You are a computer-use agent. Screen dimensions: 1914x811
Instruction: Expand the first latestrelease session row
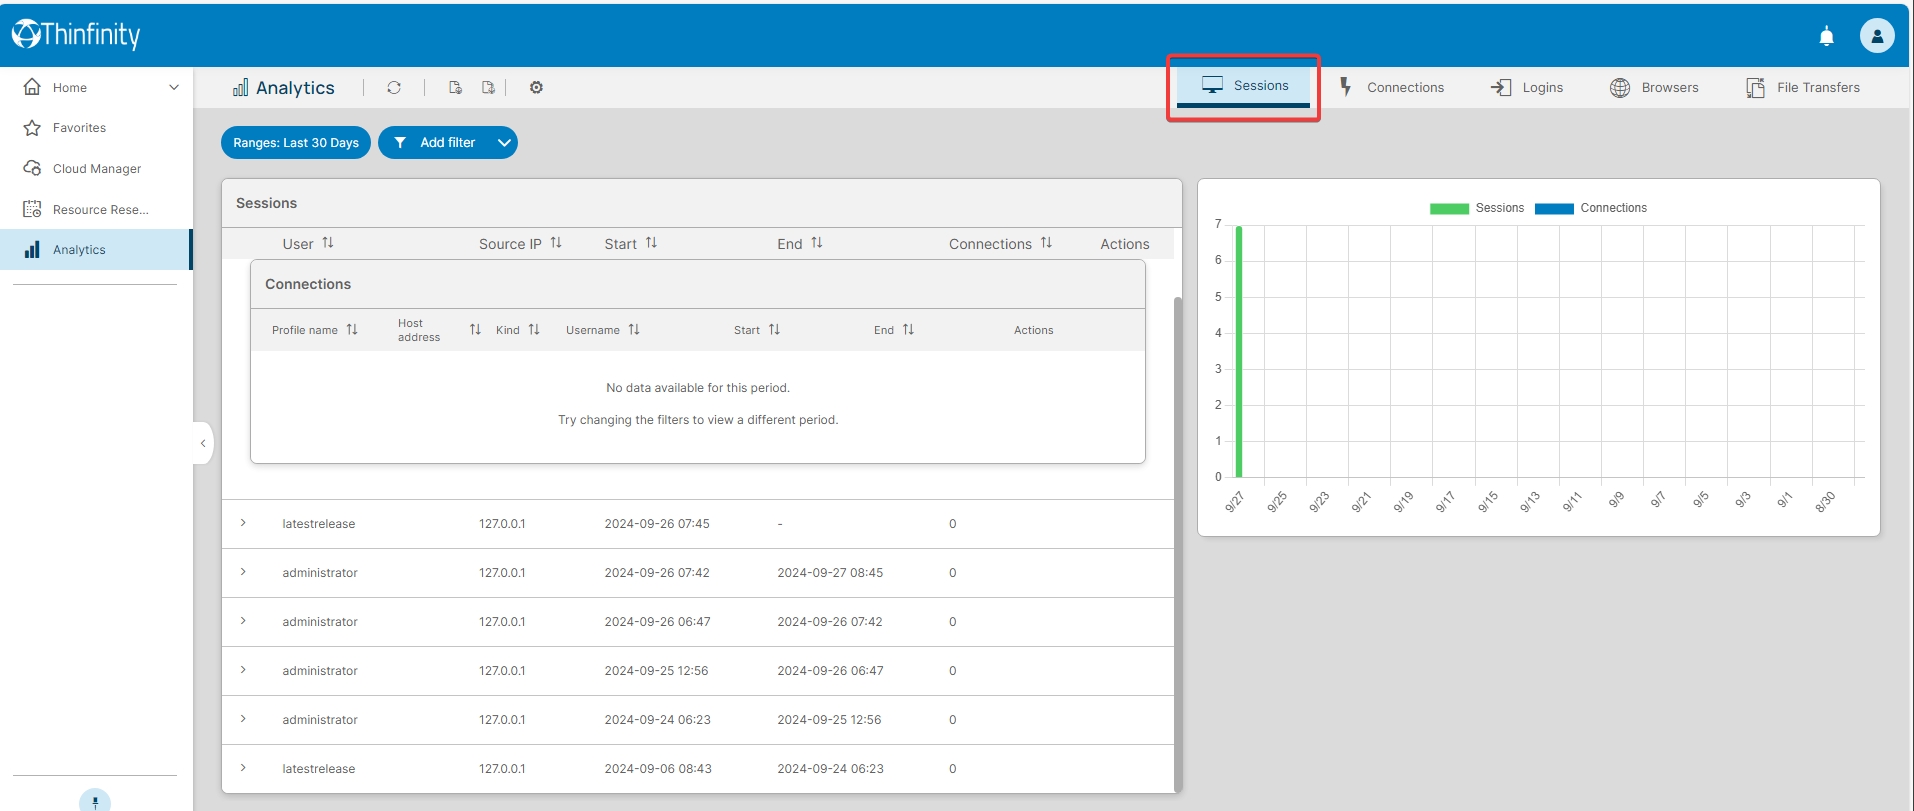(243, 523)
